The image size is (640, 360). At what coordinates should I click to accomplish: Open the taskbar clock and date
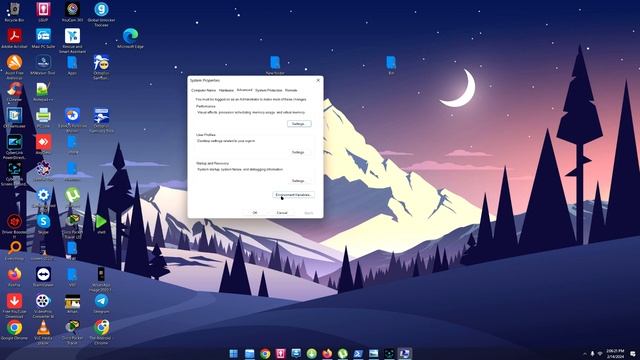[x=615, y=353]
